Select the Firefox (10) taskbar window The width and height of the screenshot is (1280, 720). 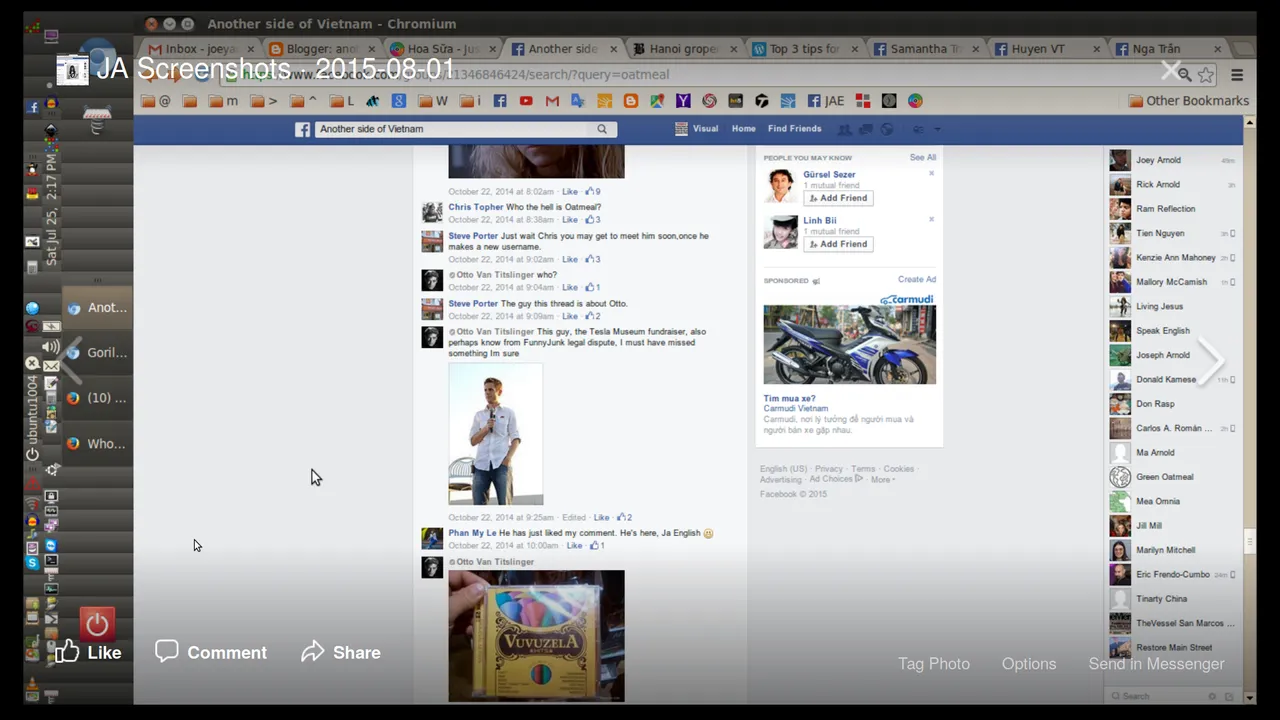pyautogui.click(x=97, y=398)
